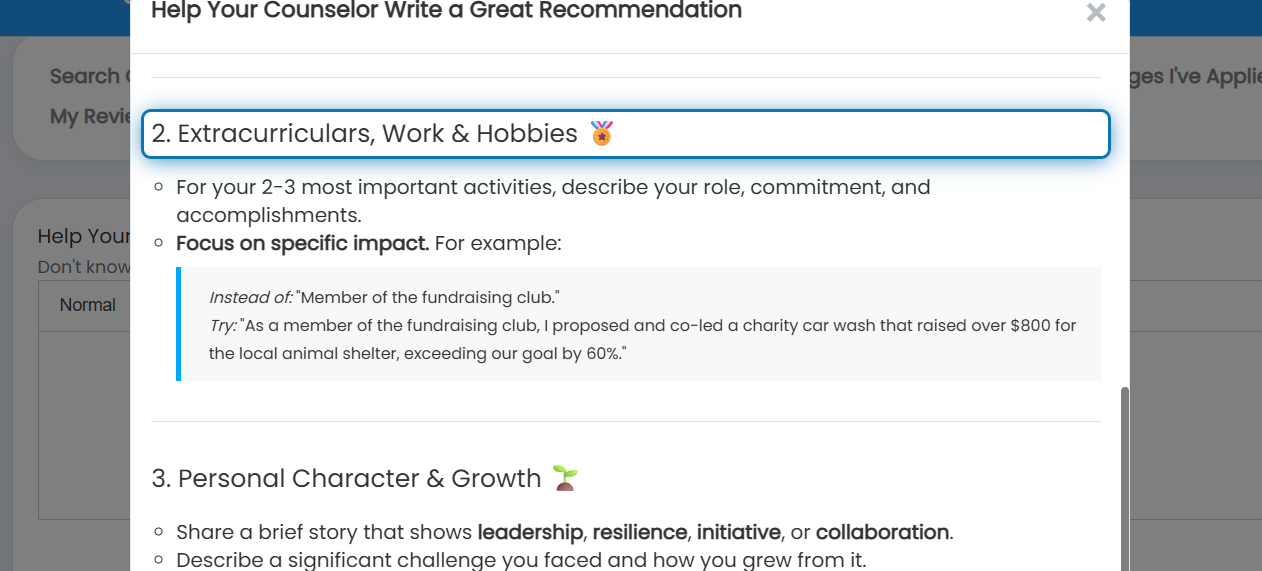
Task: Switch to the Colleges I've Applied tab
Action: point(1196,76)
